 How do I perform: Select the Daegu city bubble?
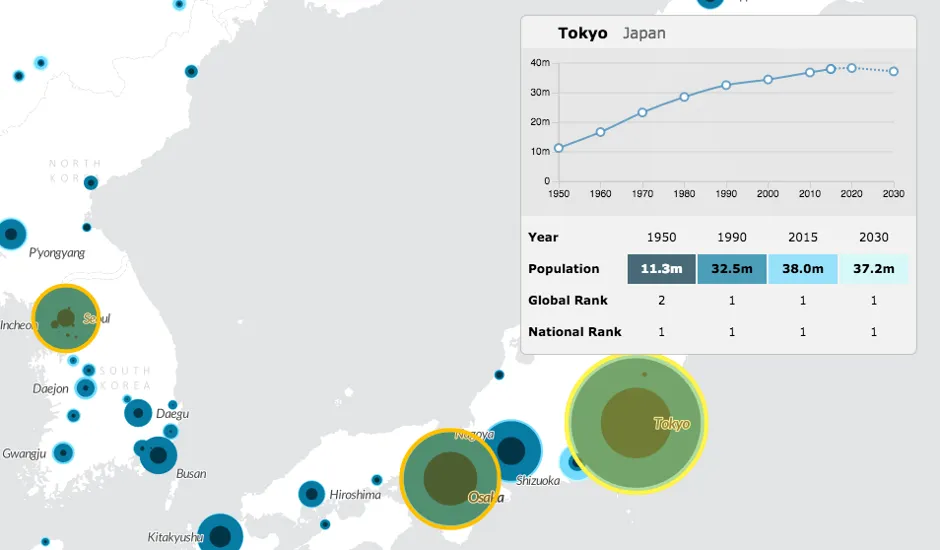138,413
